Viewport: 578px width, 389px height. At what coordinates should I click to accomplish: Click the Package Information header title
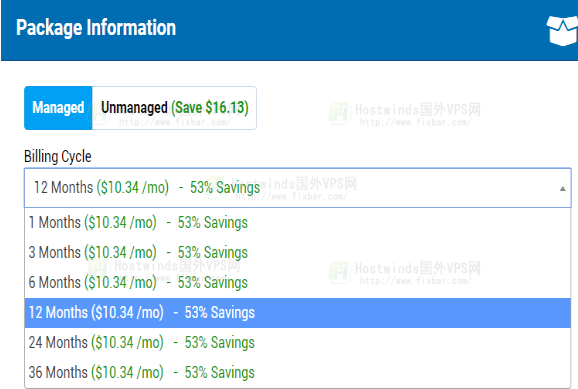[96, 28]
